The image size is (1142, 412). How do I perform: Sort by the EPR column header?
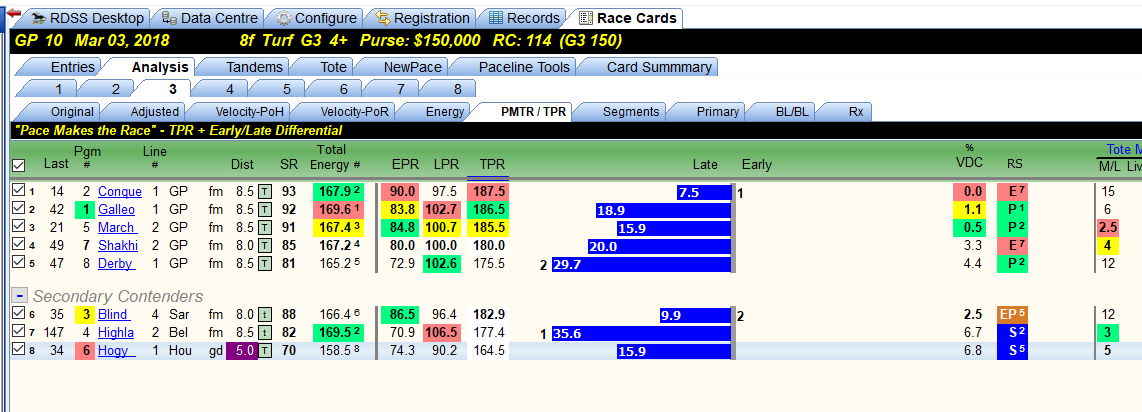pyautogui.click(x=406, y=165)
